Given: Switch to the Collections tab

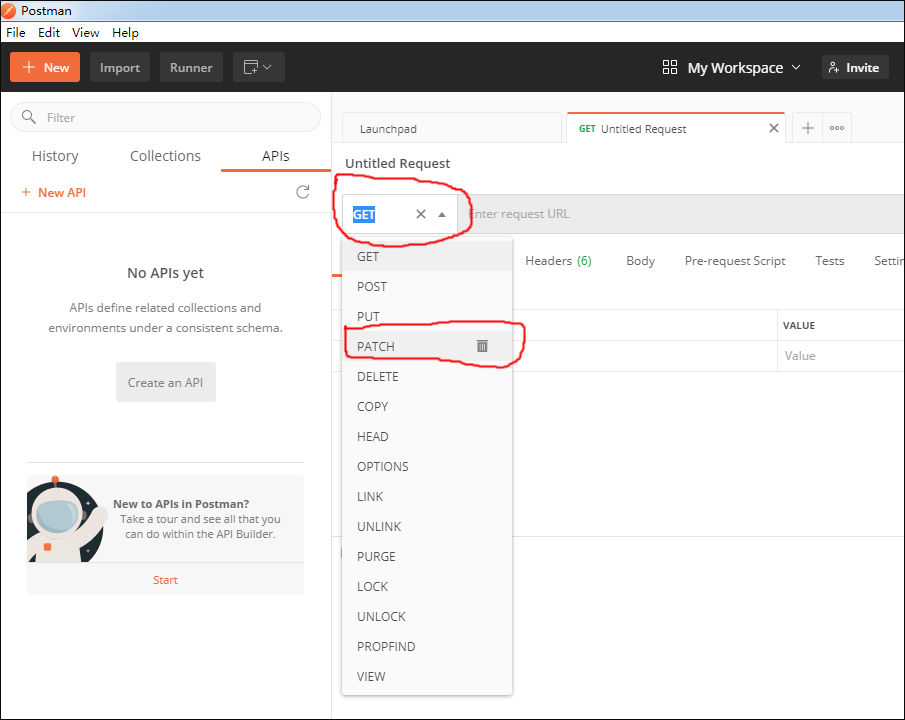Looking at the screenshot, I should coord(165,156).
